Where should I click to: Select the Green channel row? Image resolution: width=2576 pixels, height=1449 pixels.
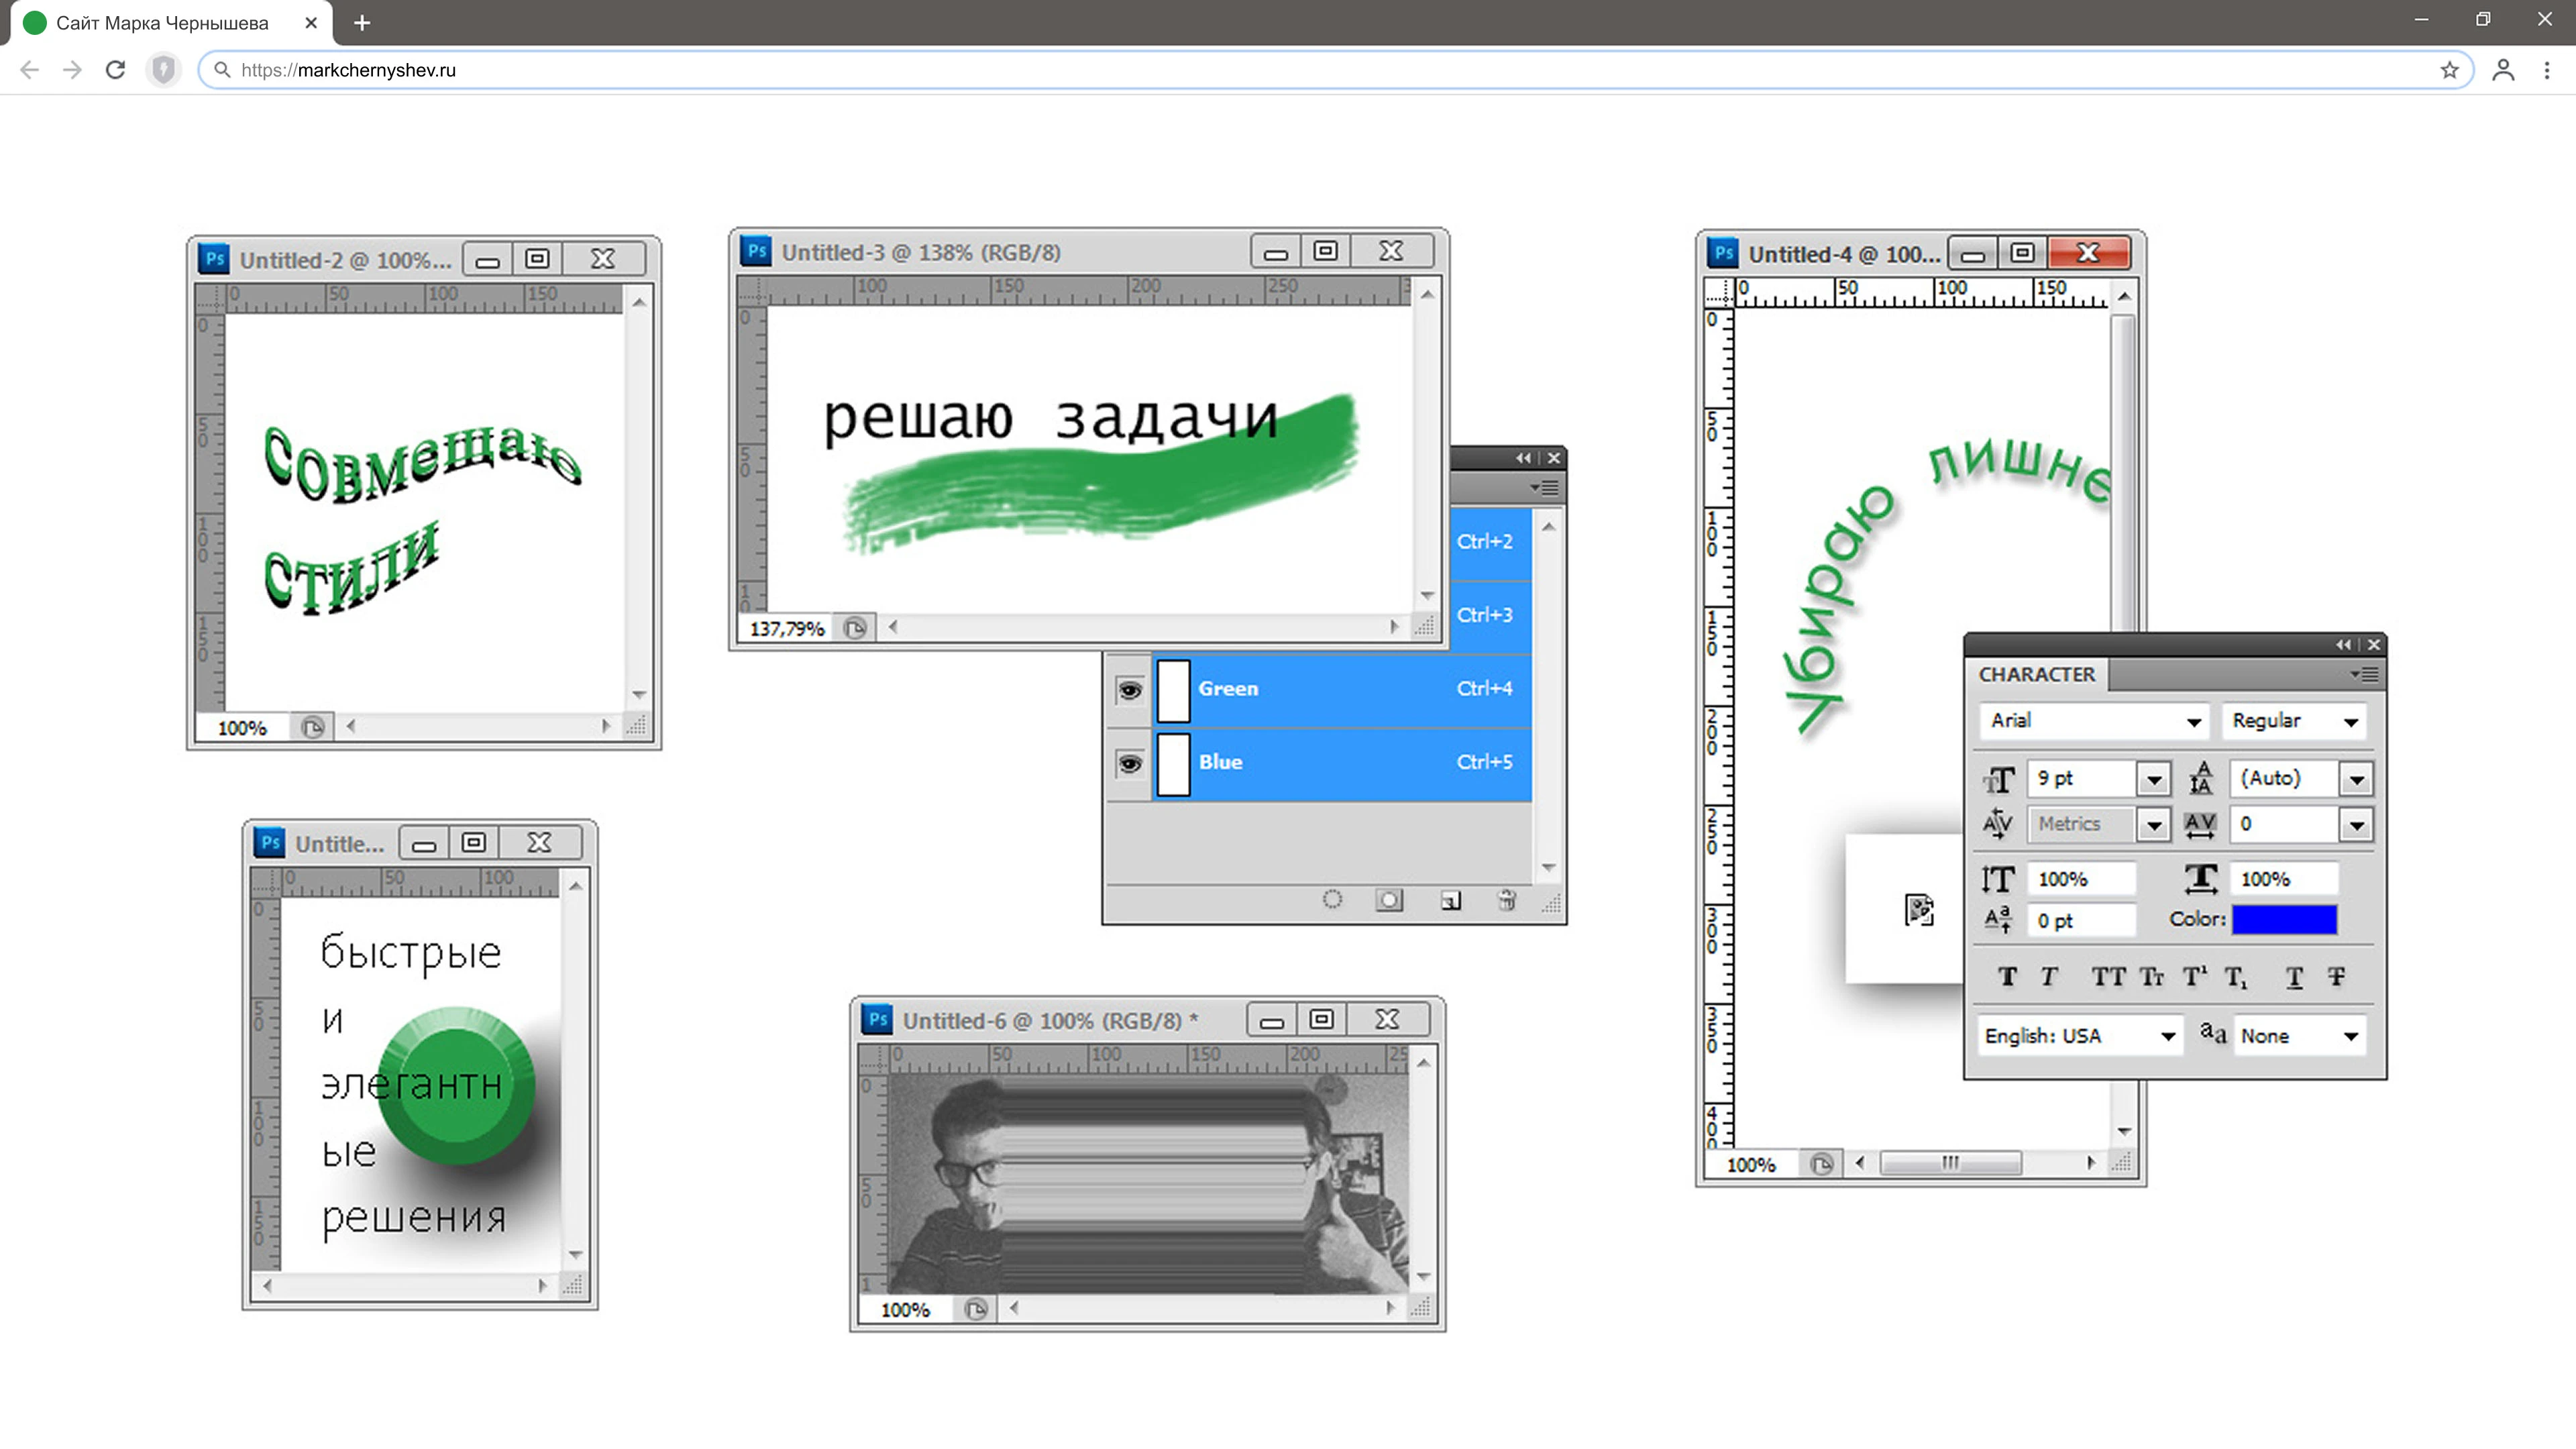(x=1342, y=690)
